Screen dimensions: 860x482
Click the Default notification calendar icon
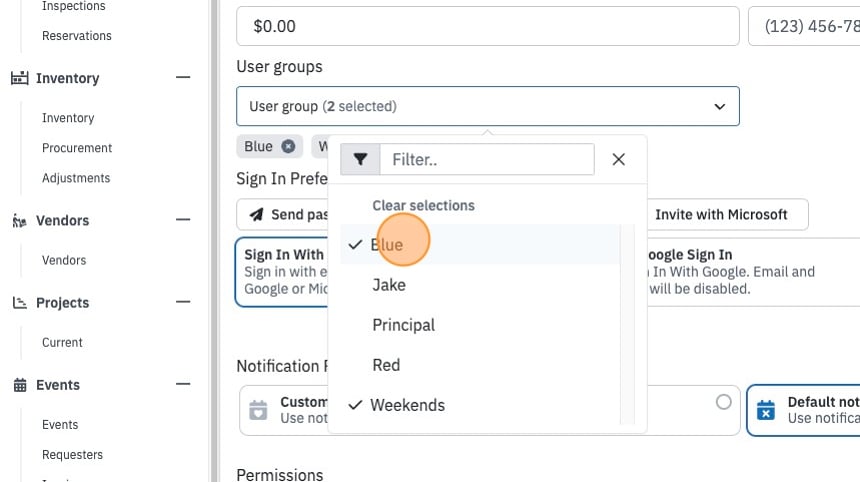(x=766, y=410)
